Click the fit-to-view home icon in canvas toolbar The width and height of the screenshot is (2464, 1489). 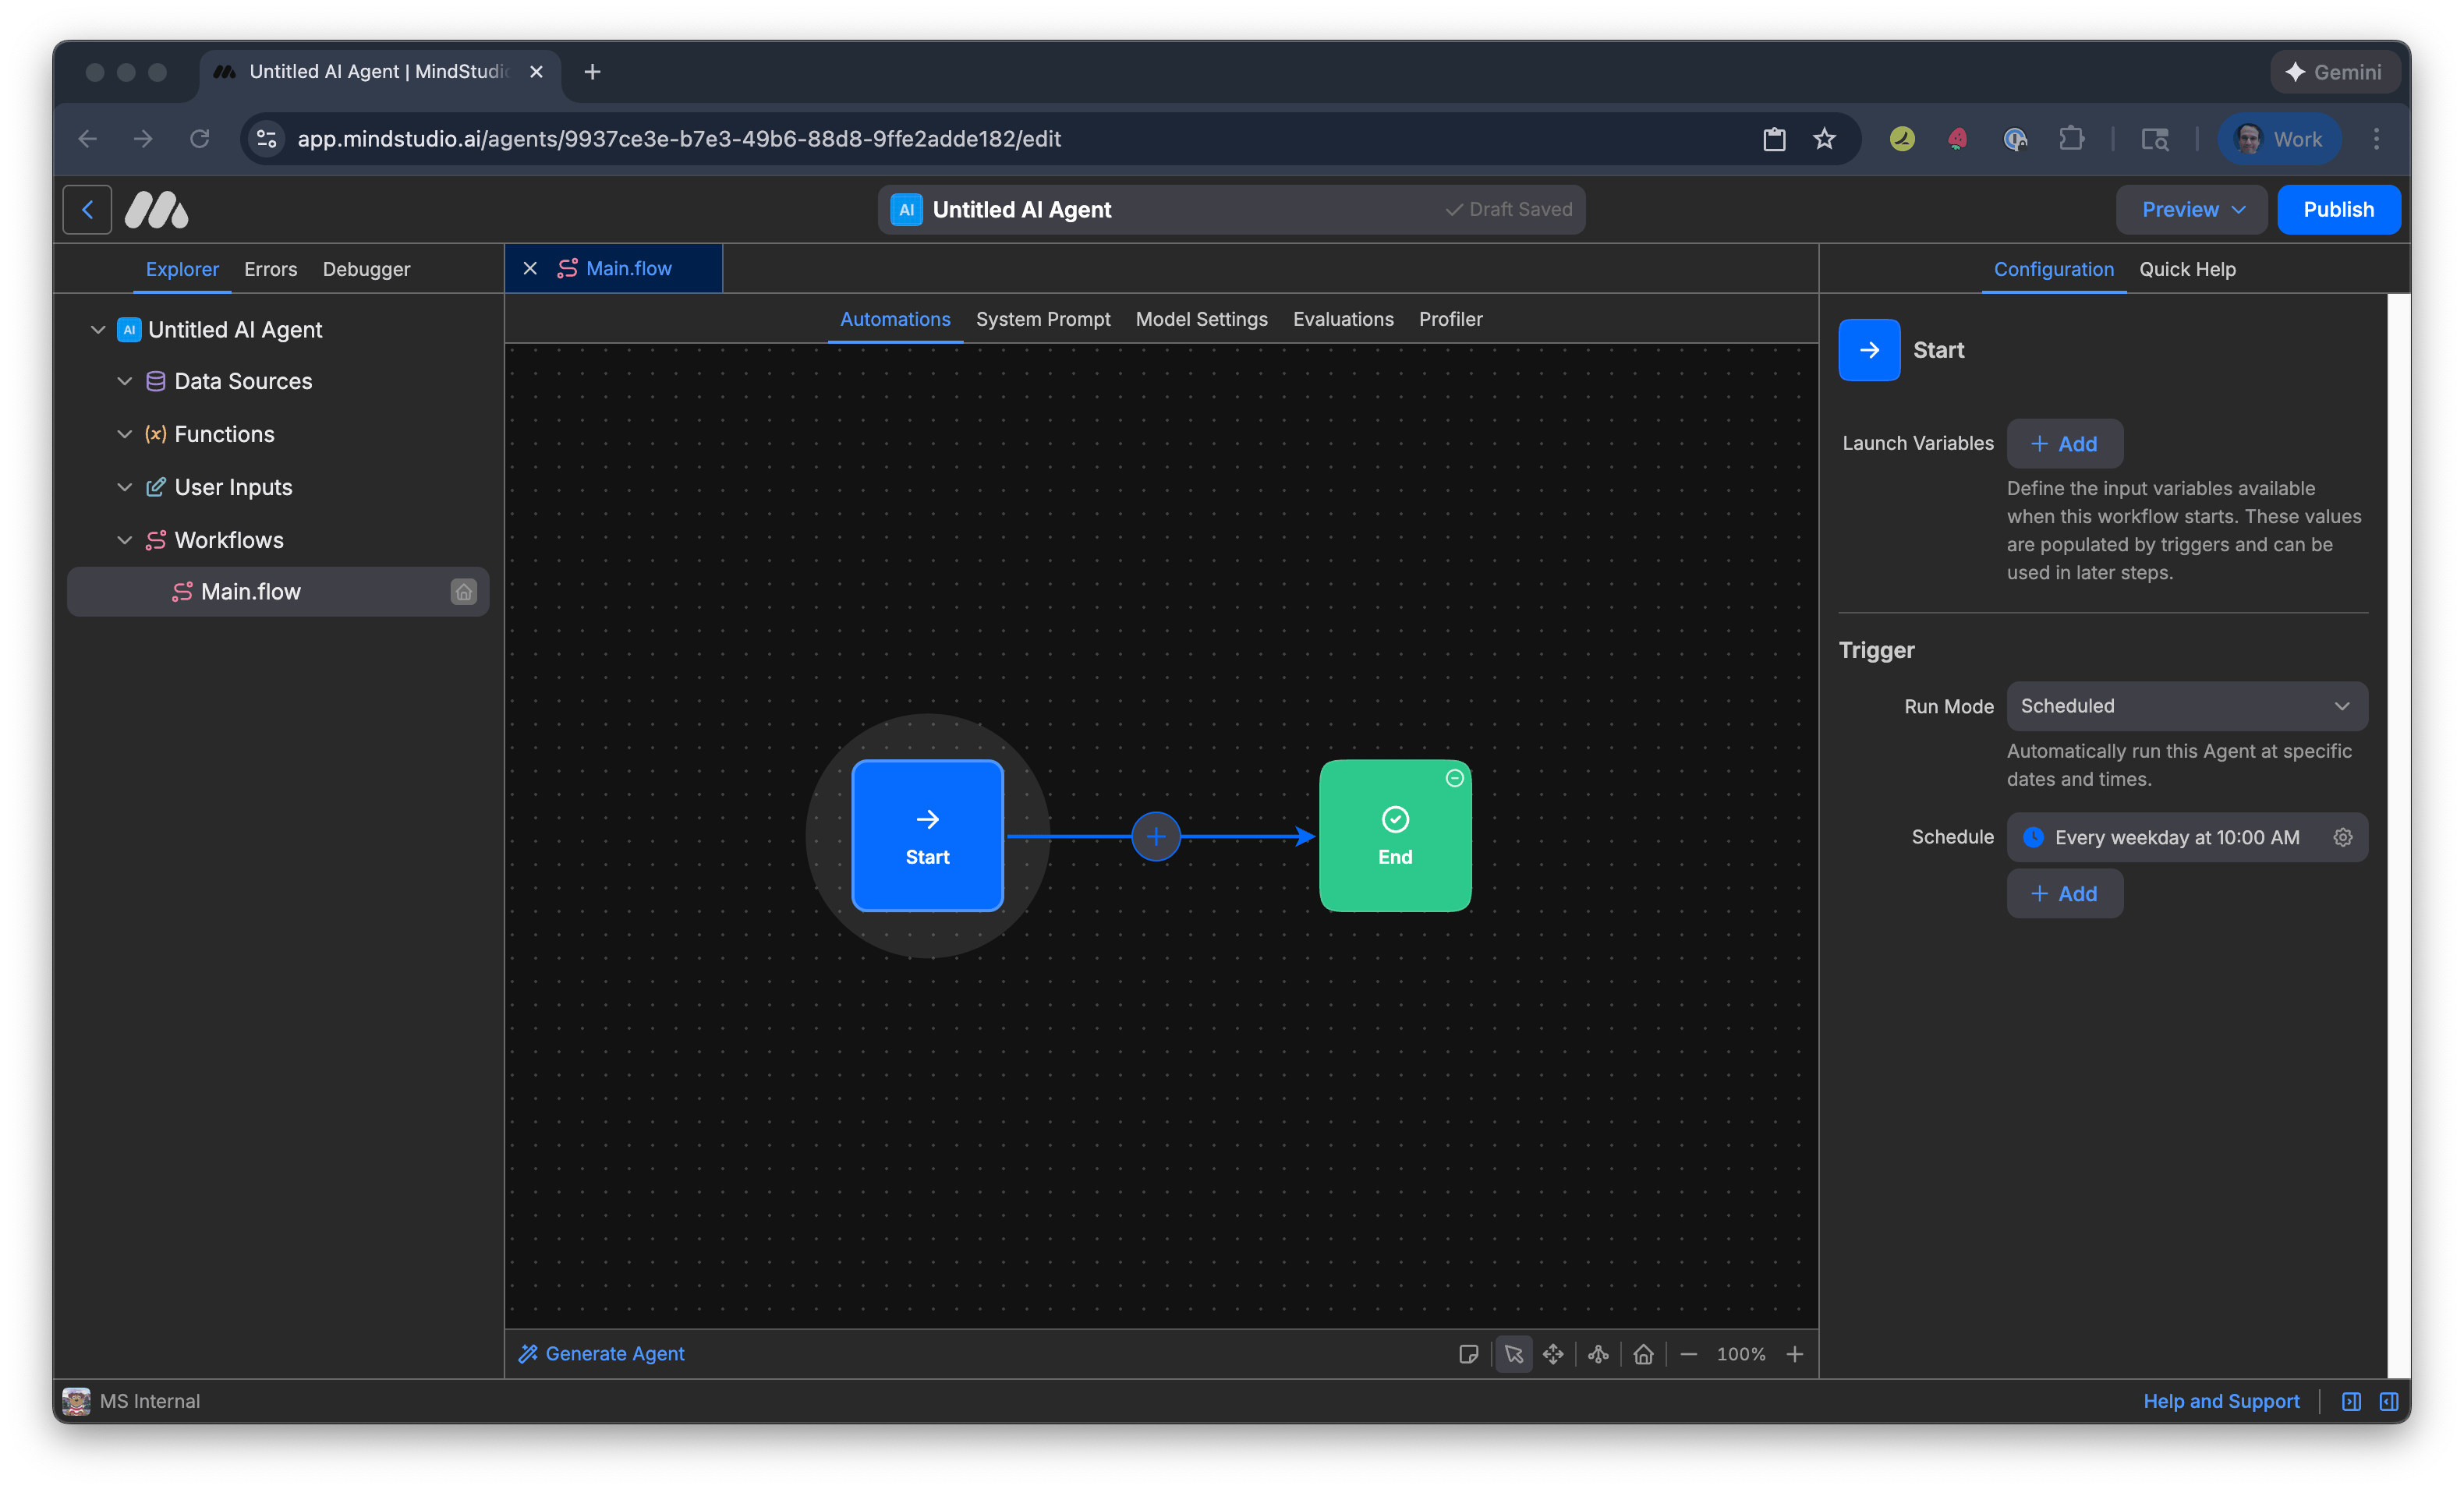click(x=1644, y=1355)
